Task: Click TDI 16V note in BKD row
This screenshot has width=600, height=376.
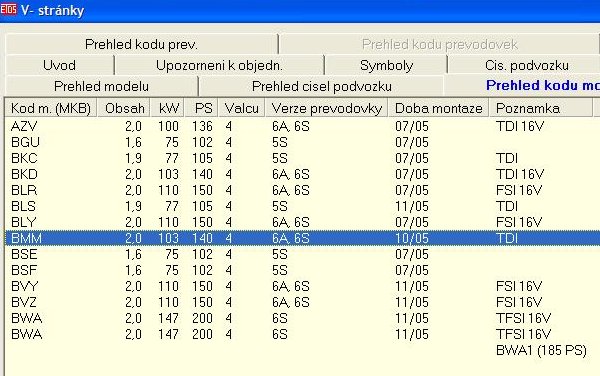Action: (x=520, y=174)
